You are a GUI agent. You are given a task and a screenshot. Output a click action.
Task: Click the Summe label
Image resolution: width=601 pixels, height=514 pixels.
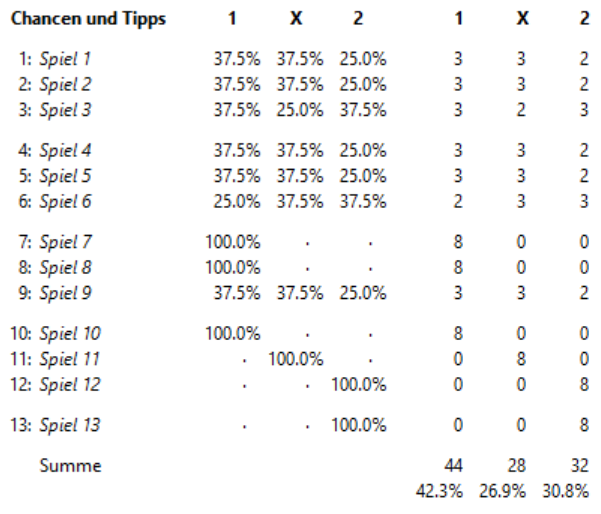71,466
